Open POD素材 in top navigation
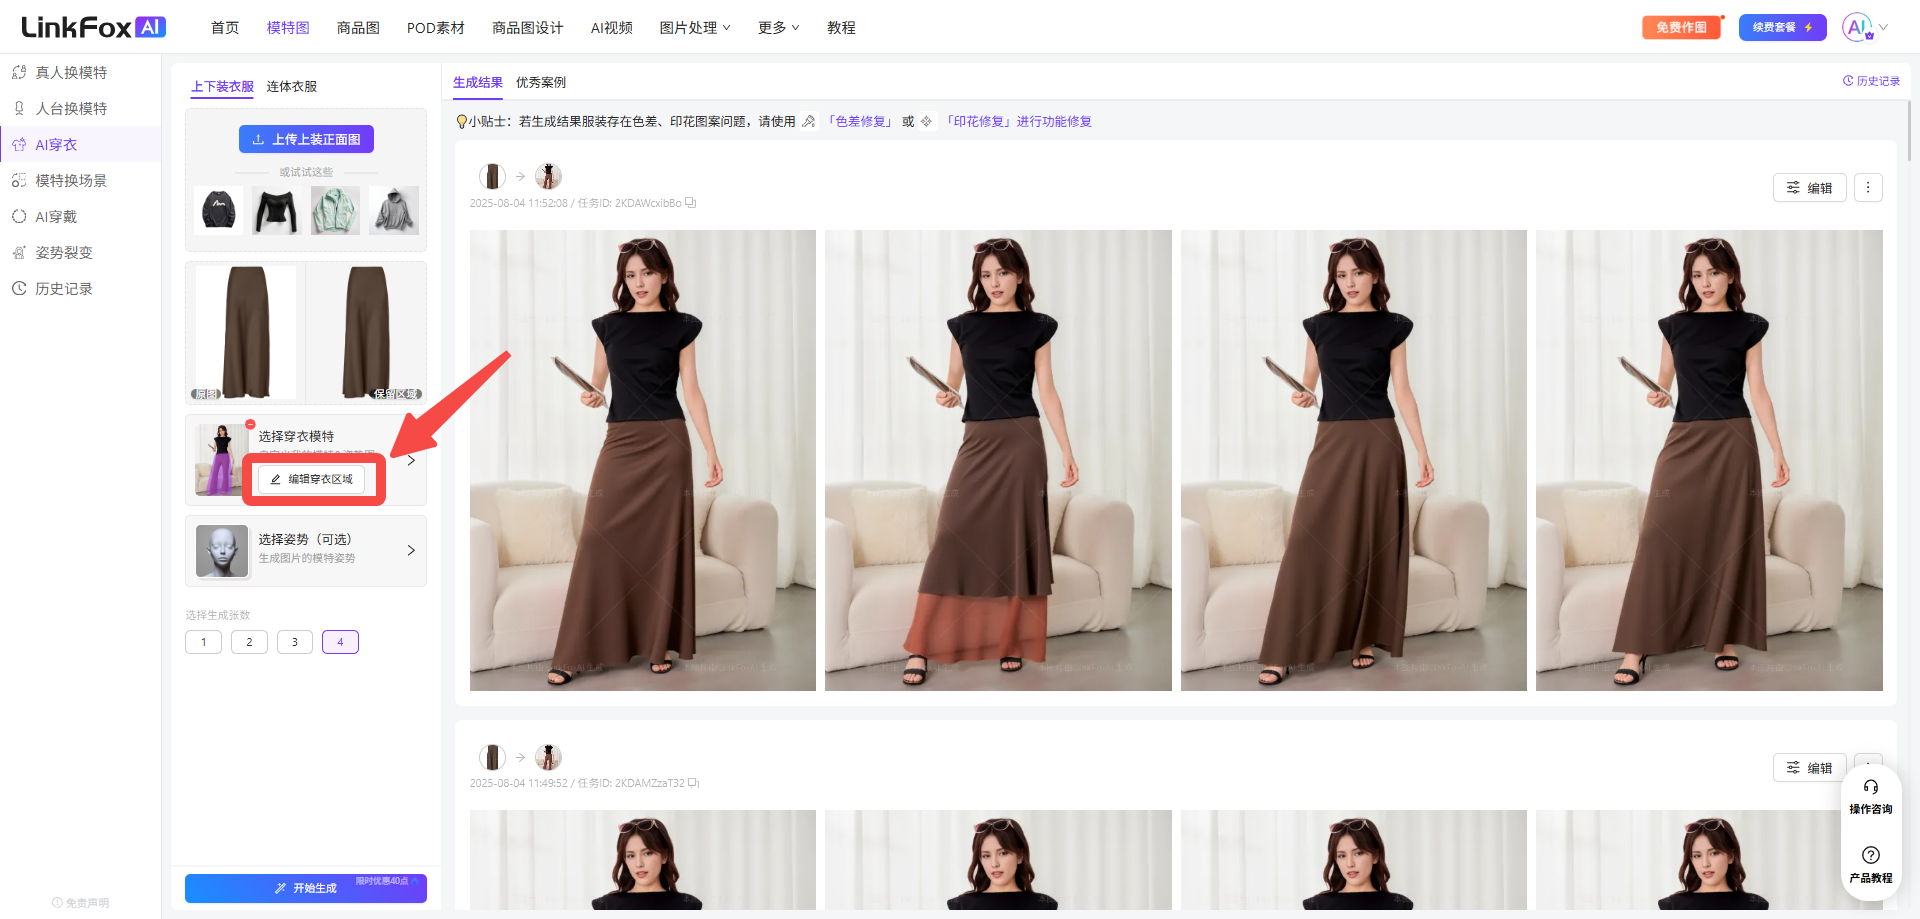Viewport: 1920px width, 919px height. click(436, 28)
